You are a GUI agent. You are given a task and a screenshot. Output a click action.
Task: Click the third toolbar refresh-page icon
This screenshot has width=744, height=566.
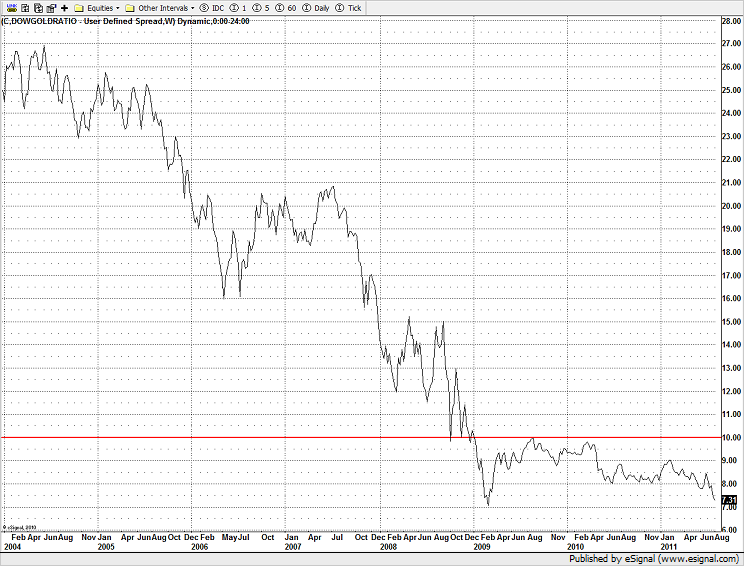pos(38,8)
